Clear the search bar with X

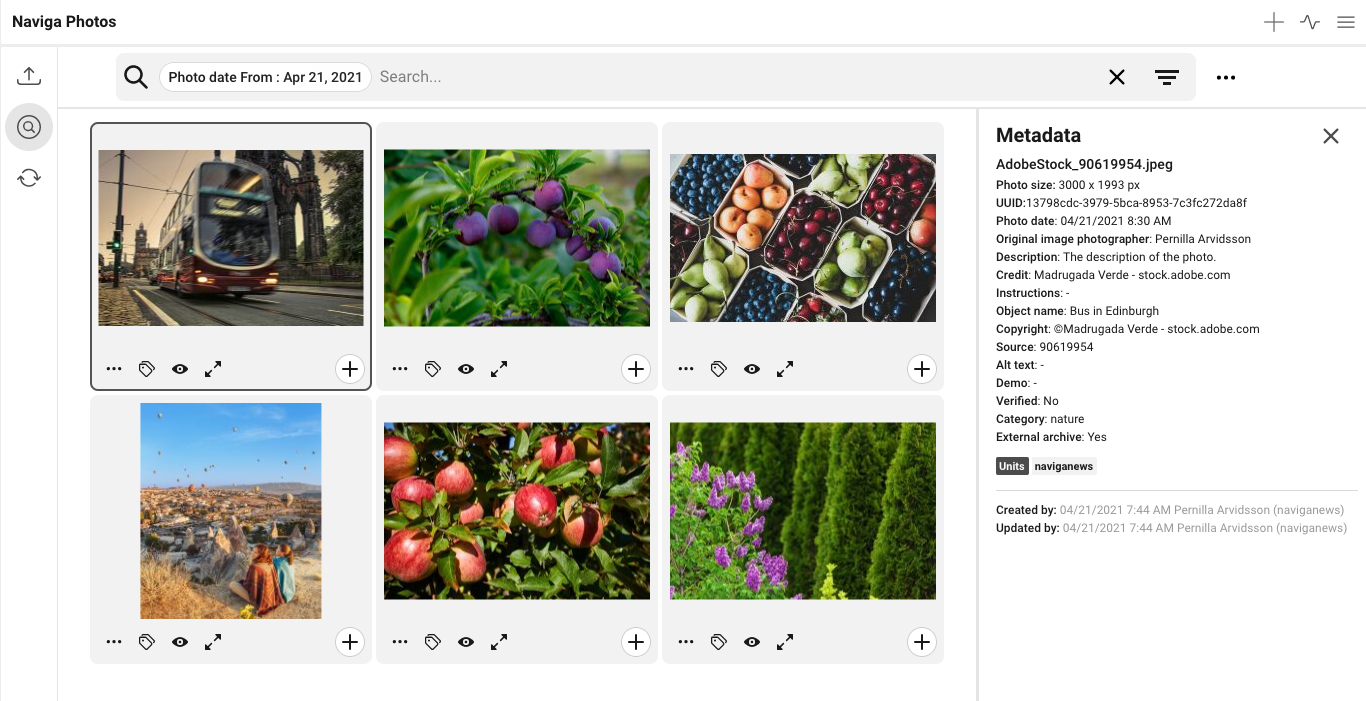coord(1117,77)
